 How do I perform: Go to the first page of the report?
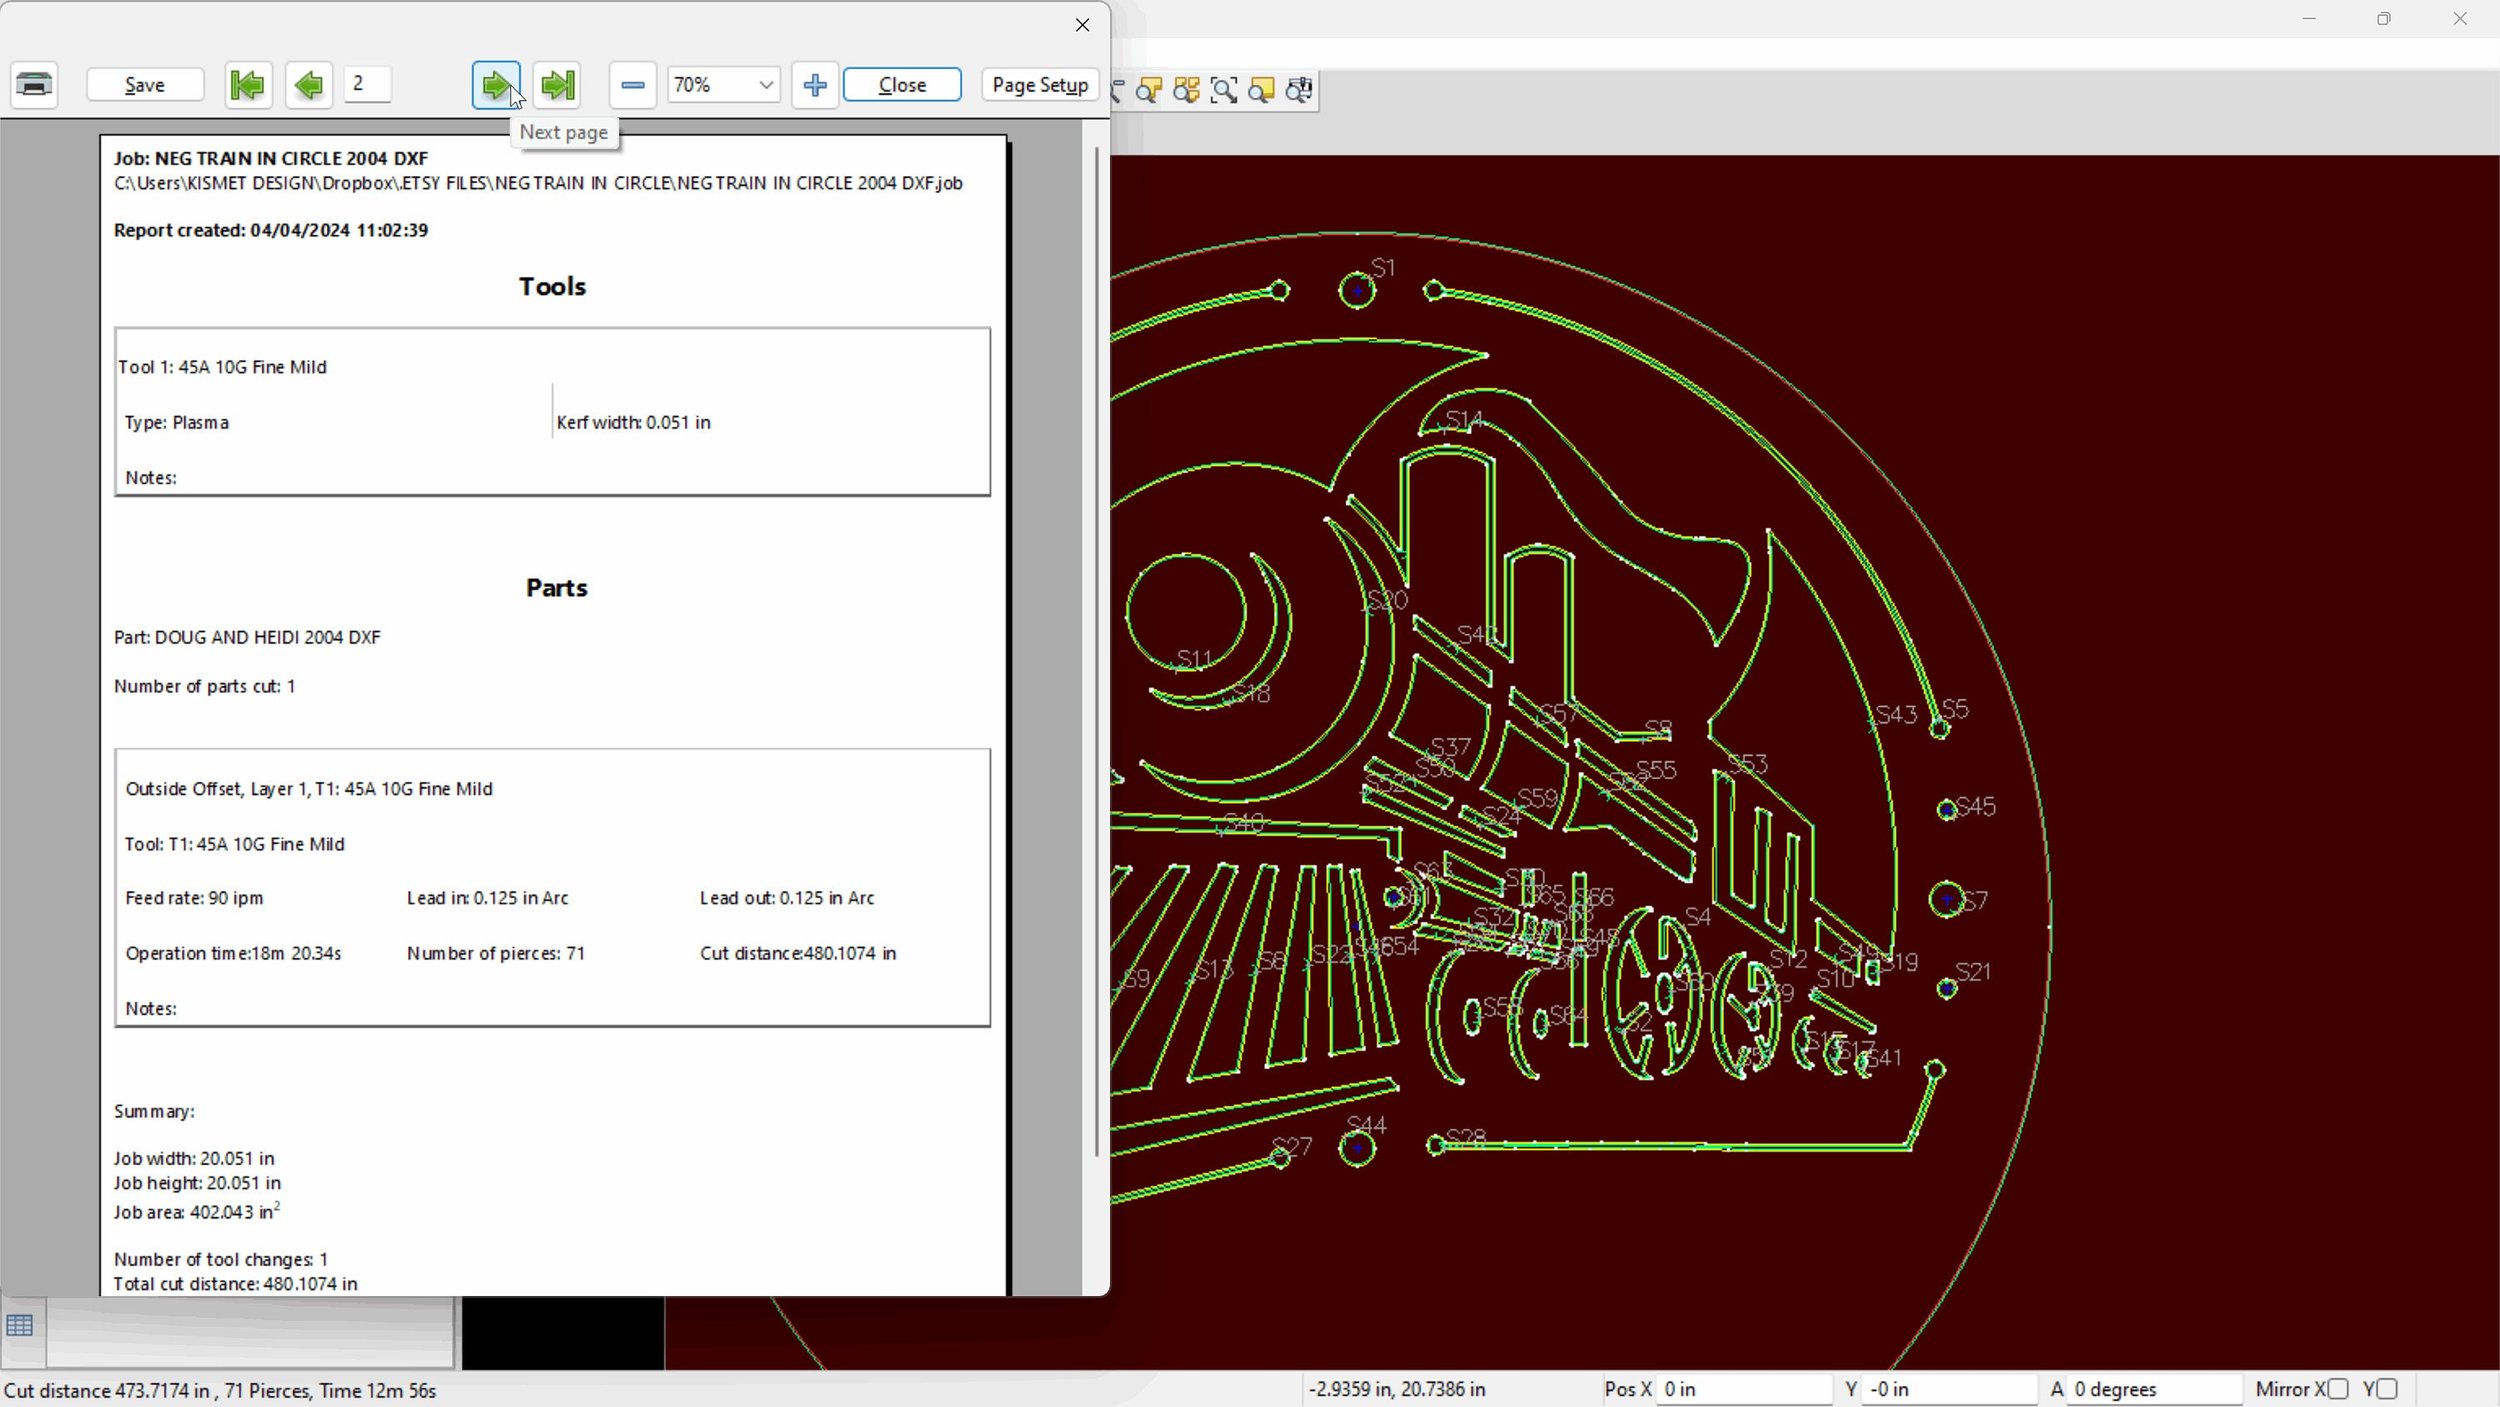tap(248, 85)
